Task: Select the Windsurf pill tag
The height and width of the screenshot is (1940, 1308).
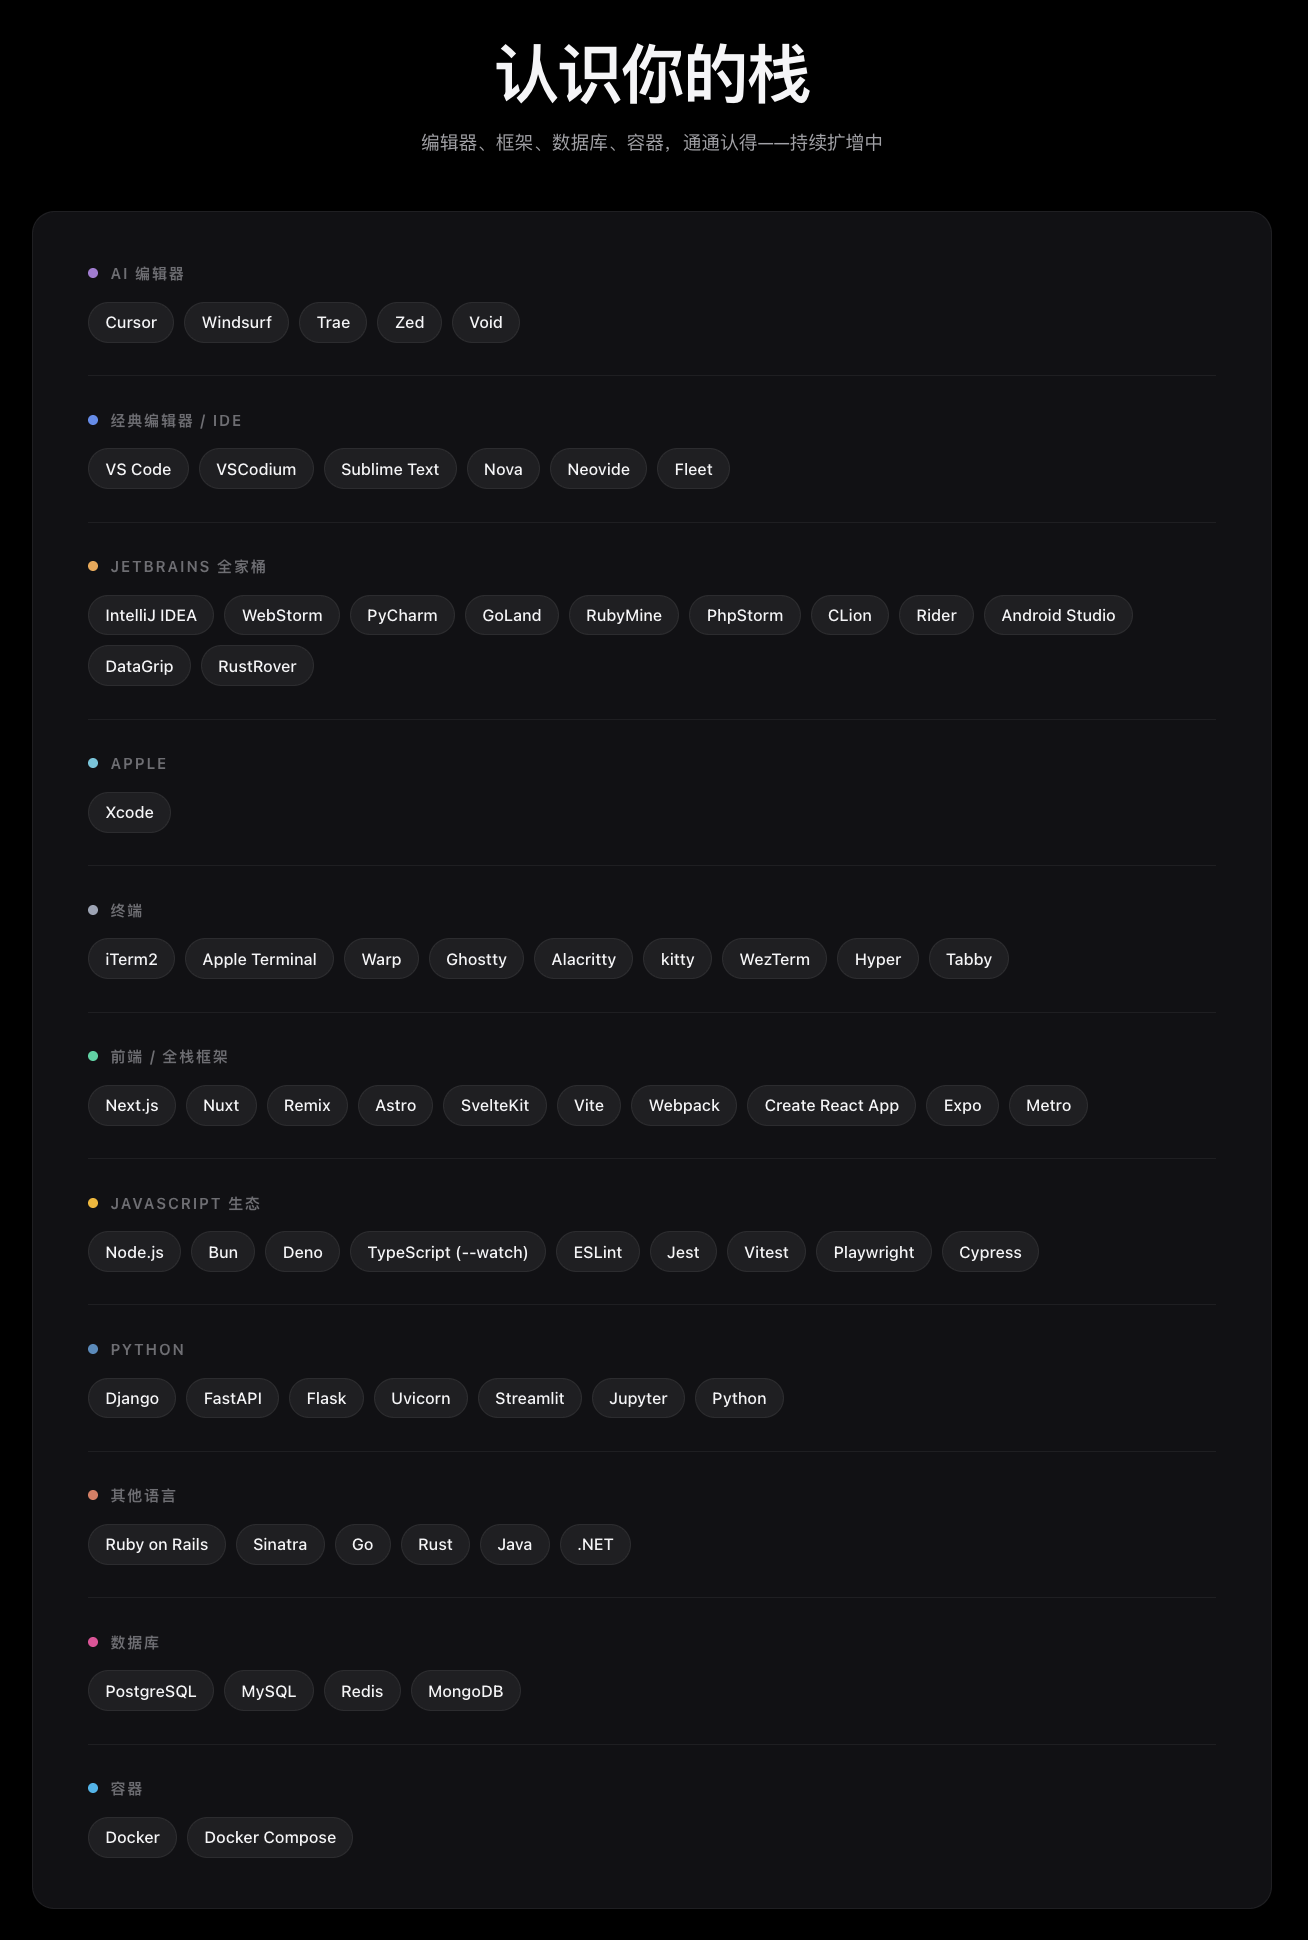Action: (x=236, y=322)
